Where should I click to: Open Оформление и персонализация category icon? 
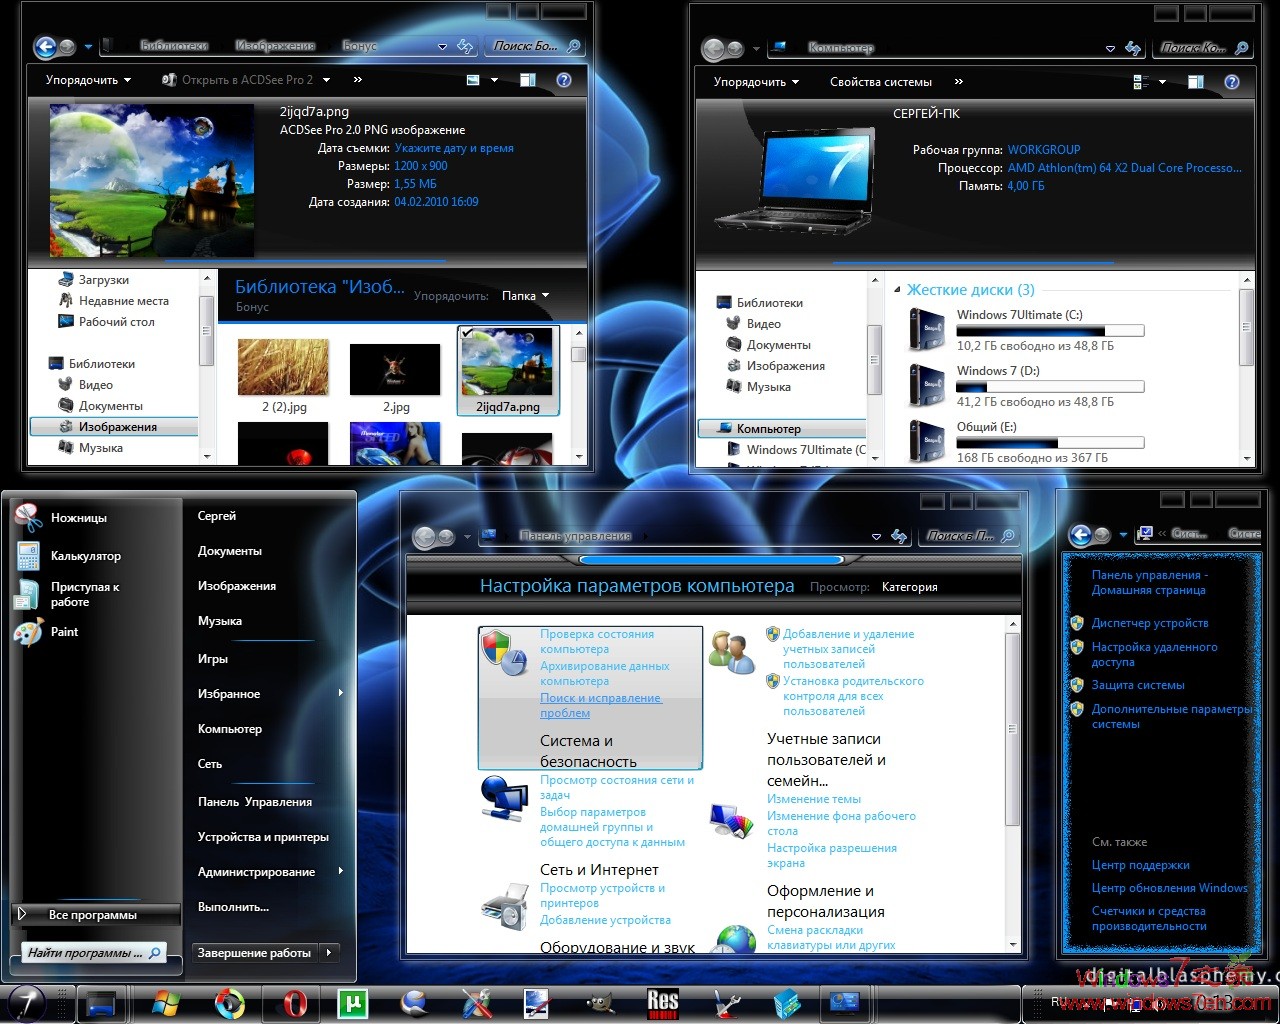(x=732, y=820)
